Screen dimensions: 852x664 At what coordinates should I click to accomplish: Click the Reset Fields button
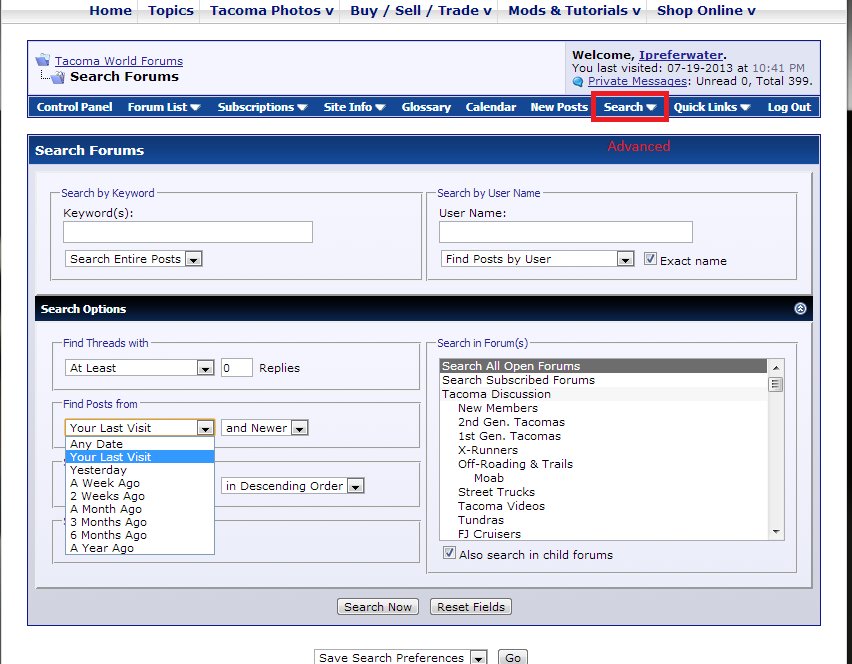click(x=471, y=606)
